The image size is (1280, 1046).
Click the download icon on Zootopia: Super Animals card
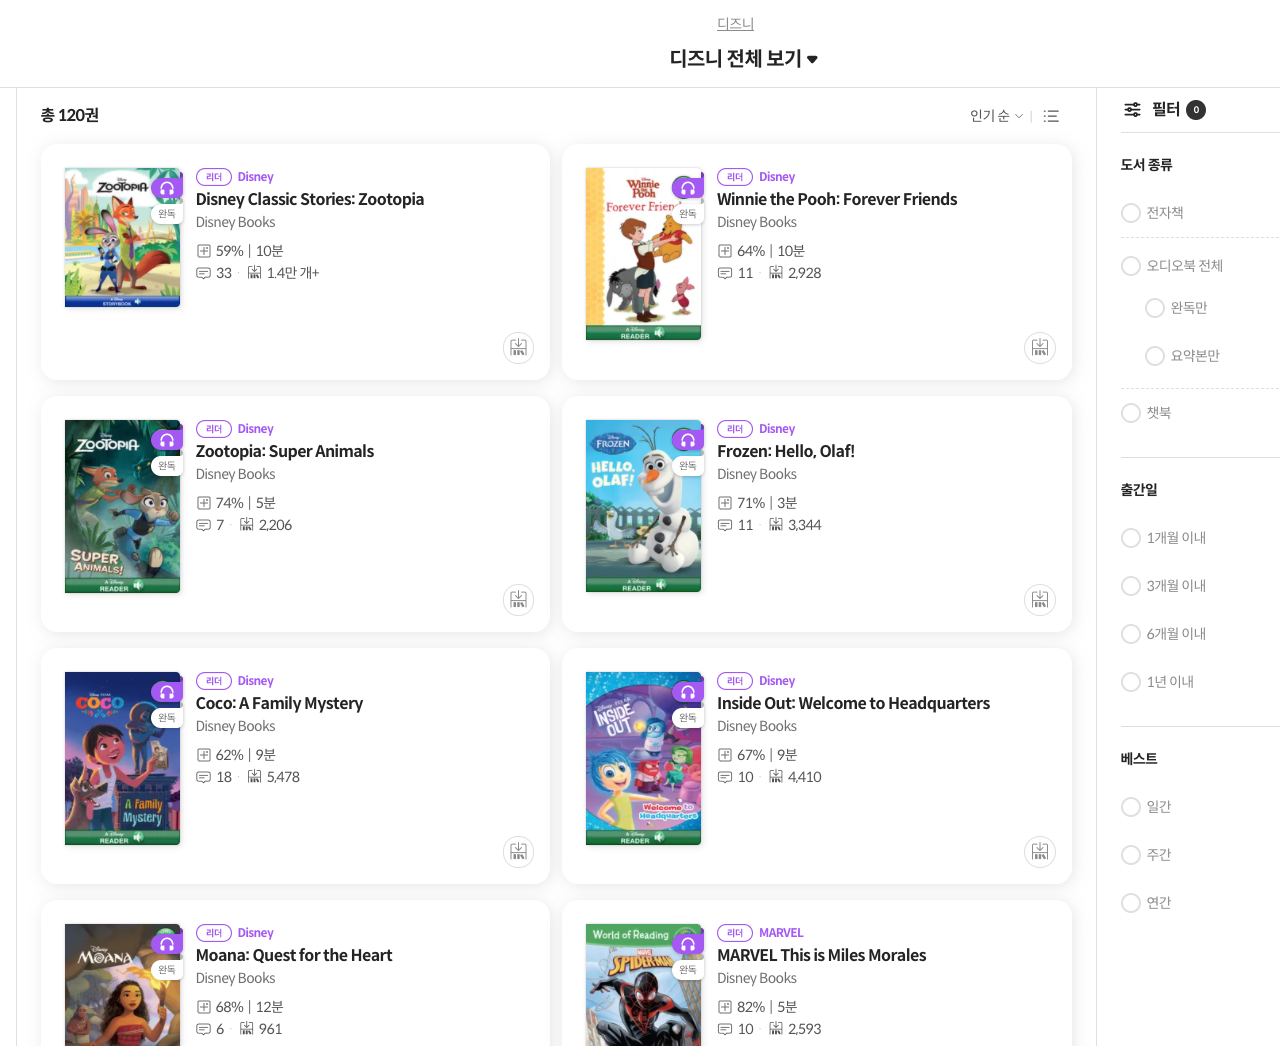pyautogui.click(x=518, y=600)
